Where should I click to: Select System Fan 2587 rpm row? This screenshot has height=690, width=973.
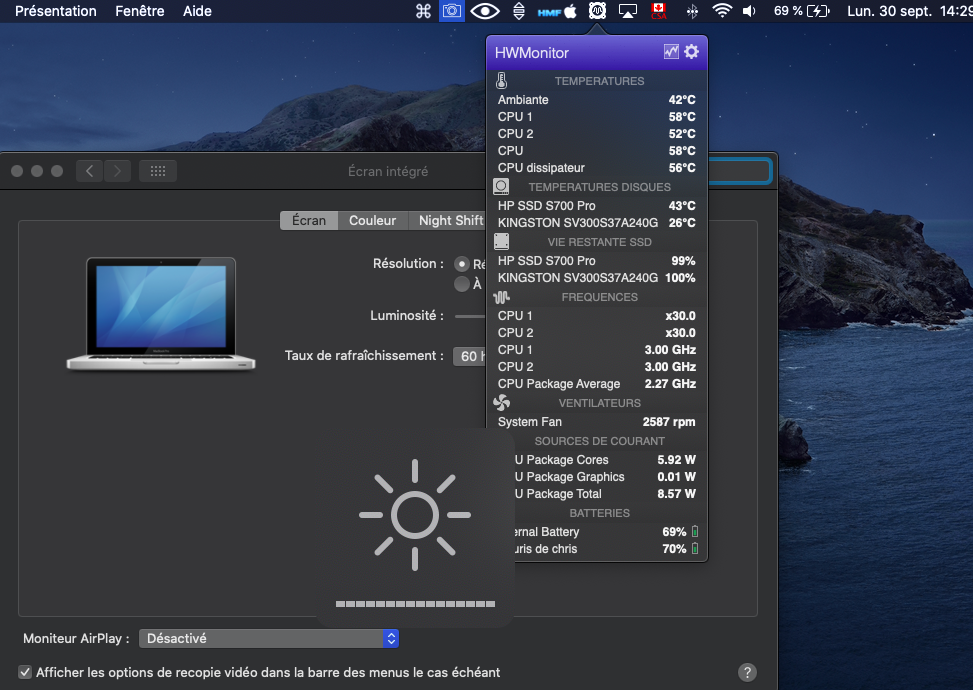click(596, 422)
